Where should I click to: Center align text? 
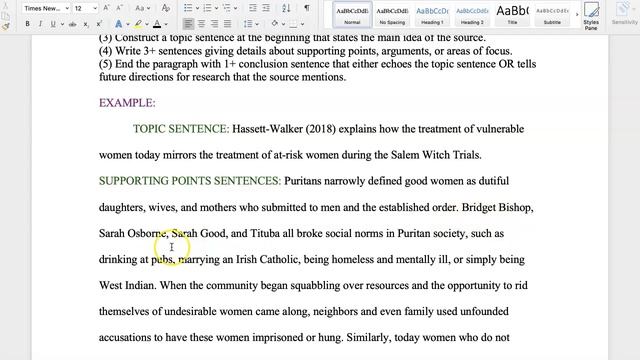[201, 24]
